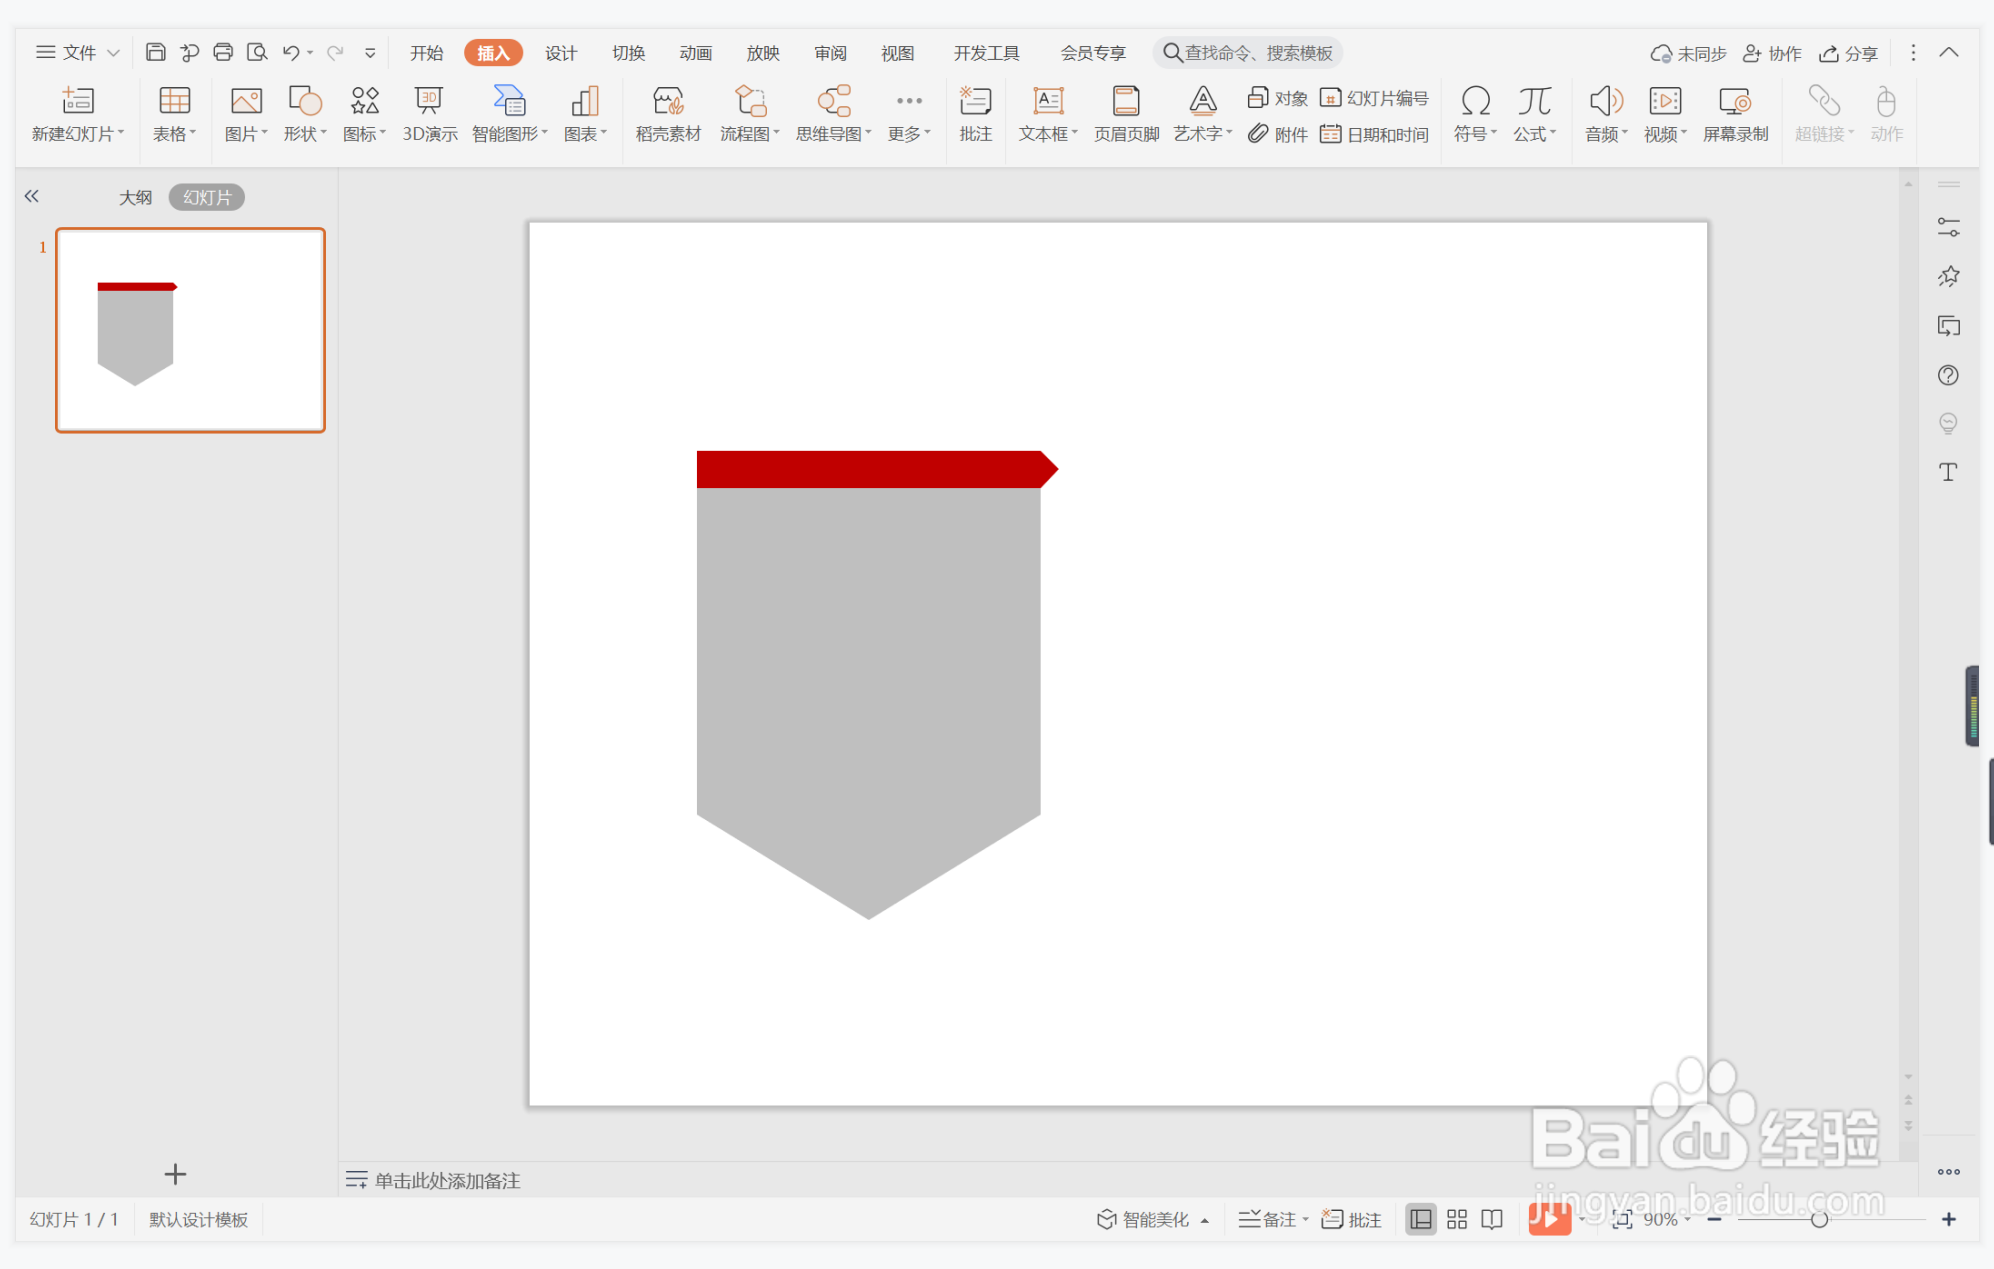Insert a new slide
The image size is (1994, 1269).
pyautogui.click(x=78, y=114)
